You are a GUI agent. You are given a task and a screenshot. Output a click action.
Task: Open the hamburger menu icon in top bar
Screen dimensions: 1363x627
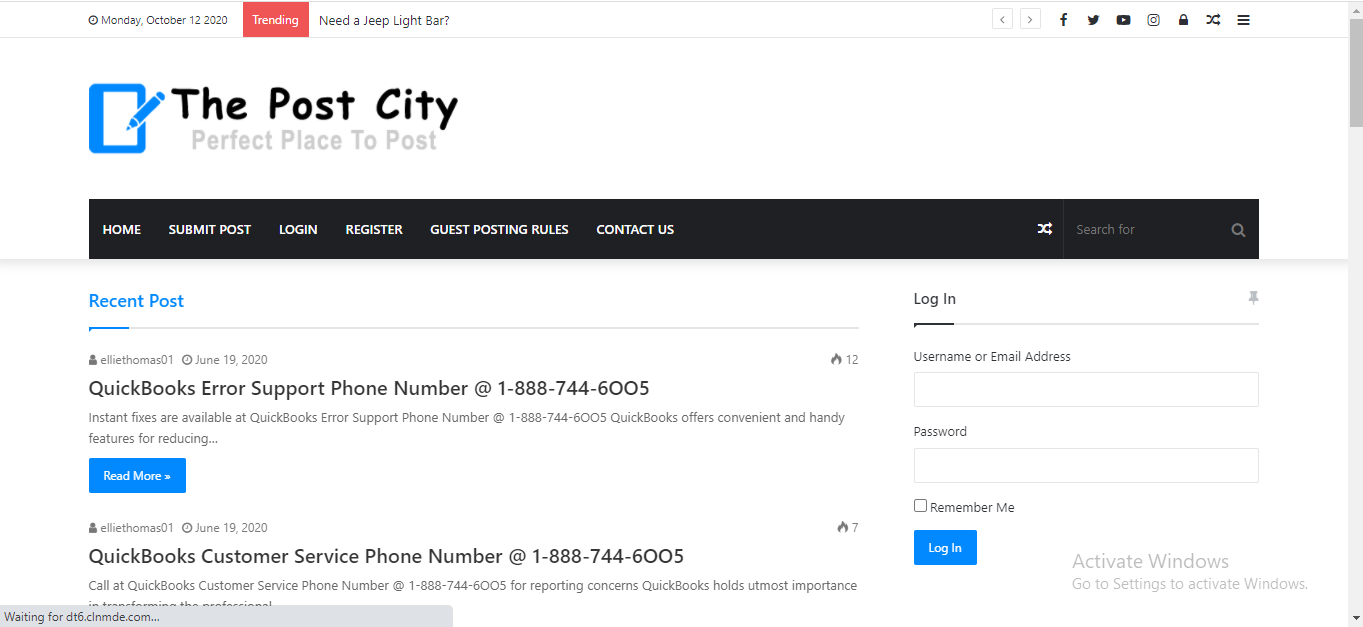(1243, 20)
